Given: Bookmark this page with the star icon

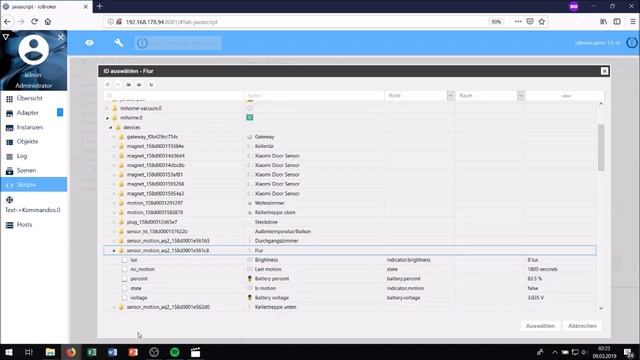Looking at the screenshot, I should click(x=542, y=22).
